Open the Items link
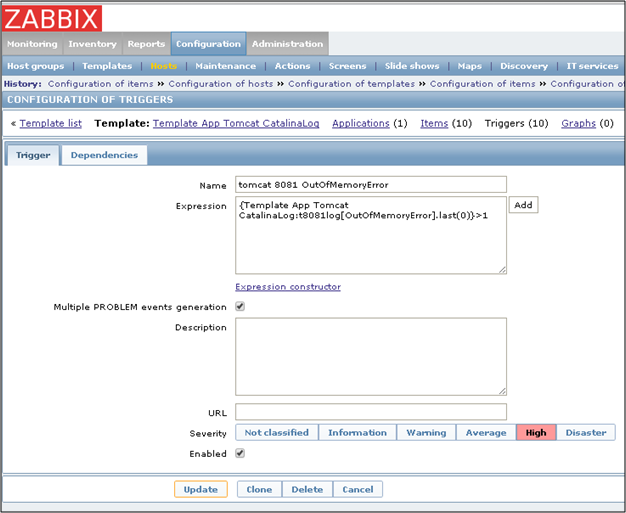Screen dimensions: 626x513 tap(434, 123)
